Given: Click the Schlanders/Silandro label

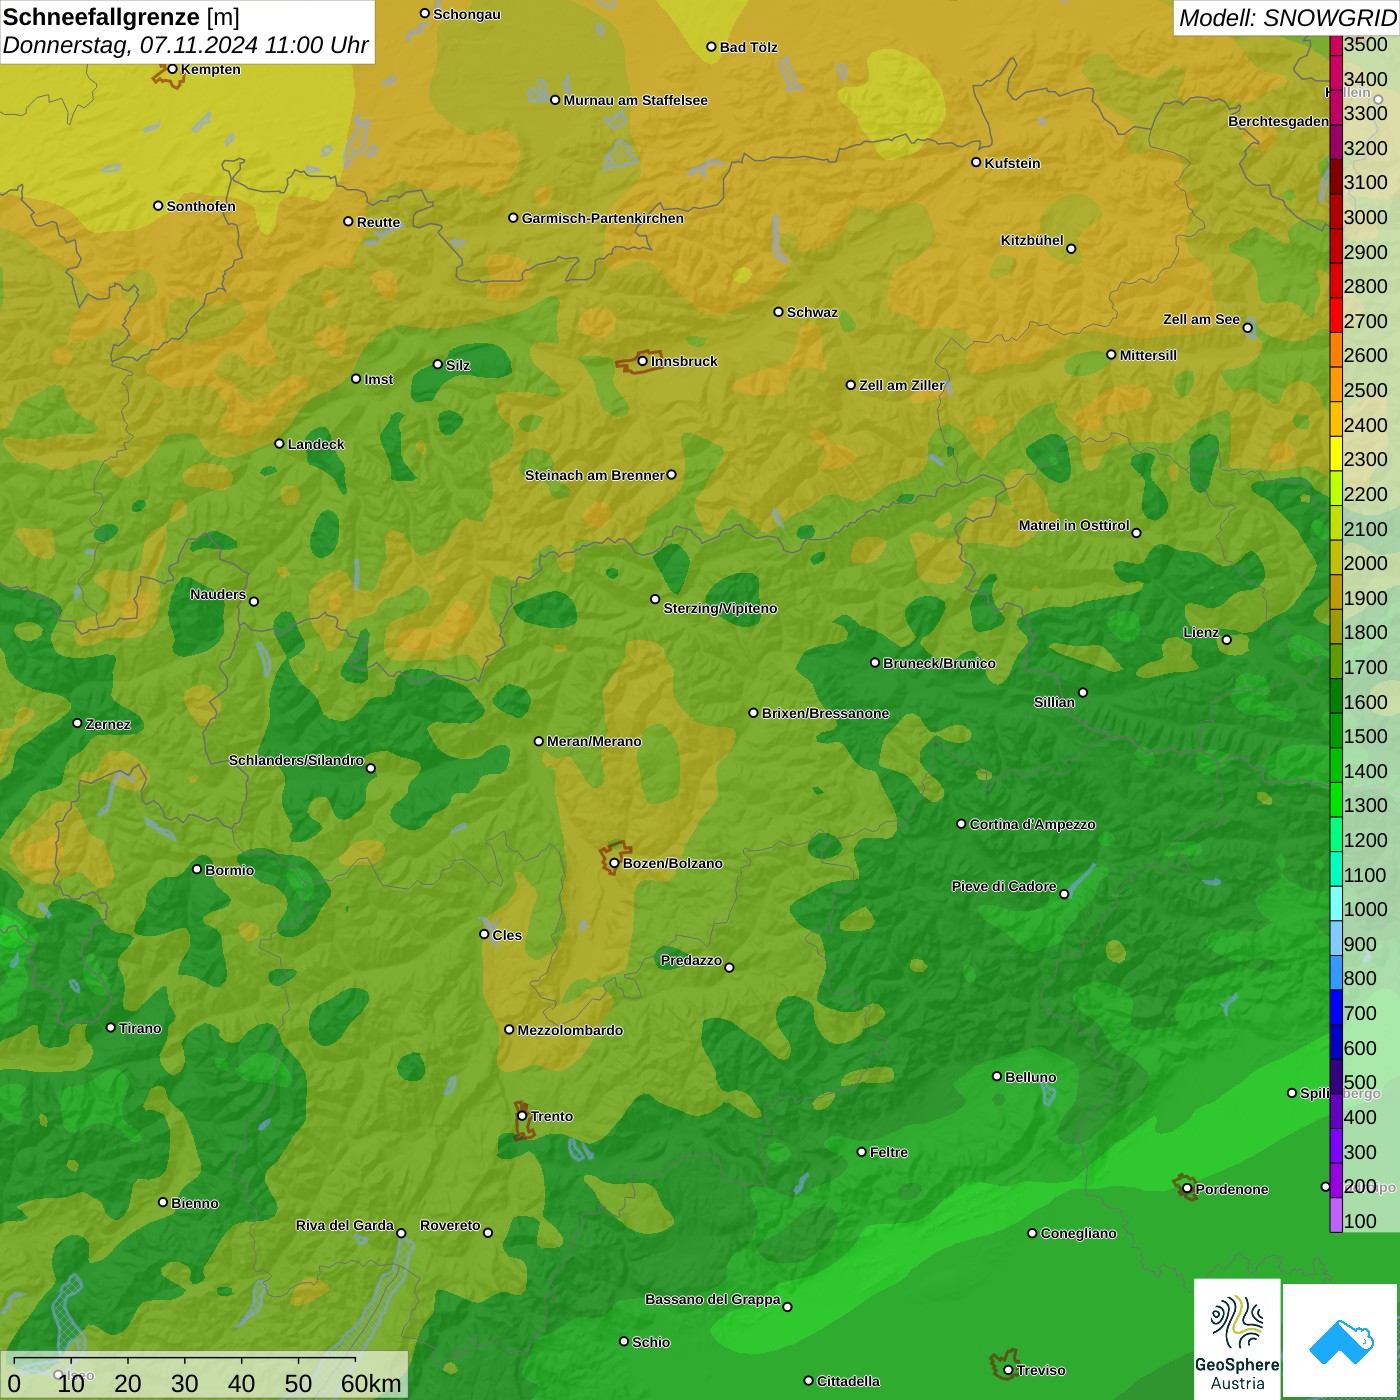Looking at the screenshot, I should pos(296,760).
